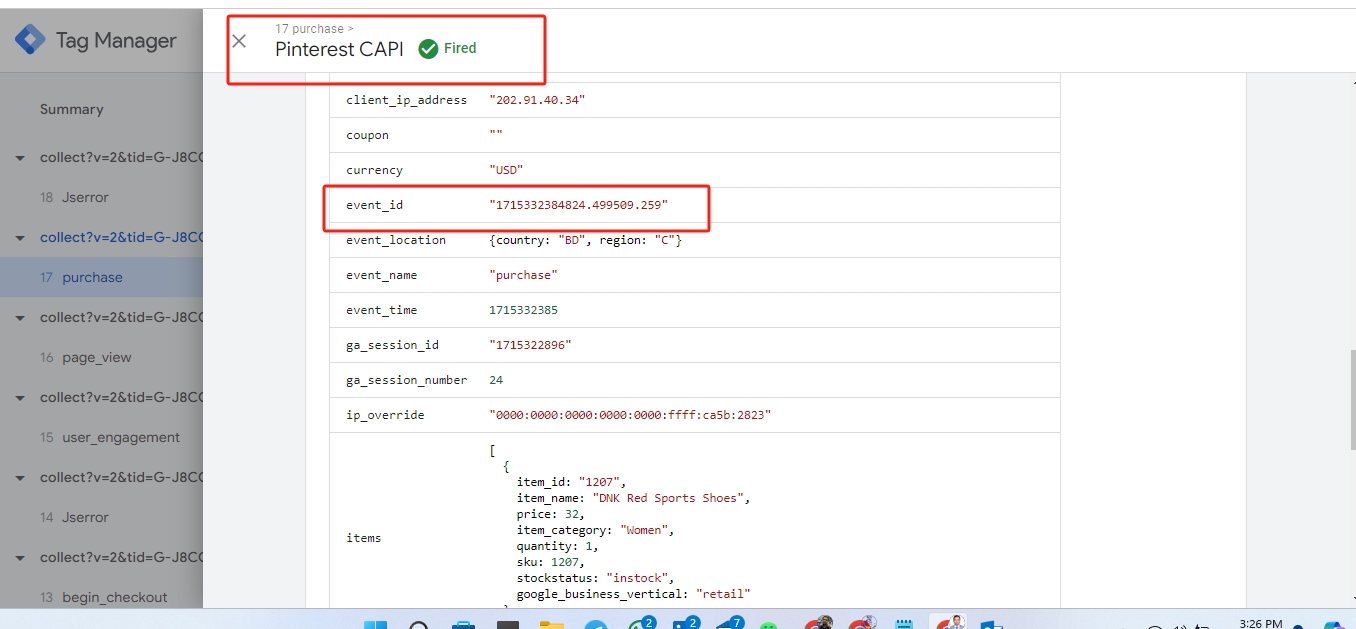The width and height of the screenshot is (1356, 629).
Task: Click the event_location key
Action: 396,240
